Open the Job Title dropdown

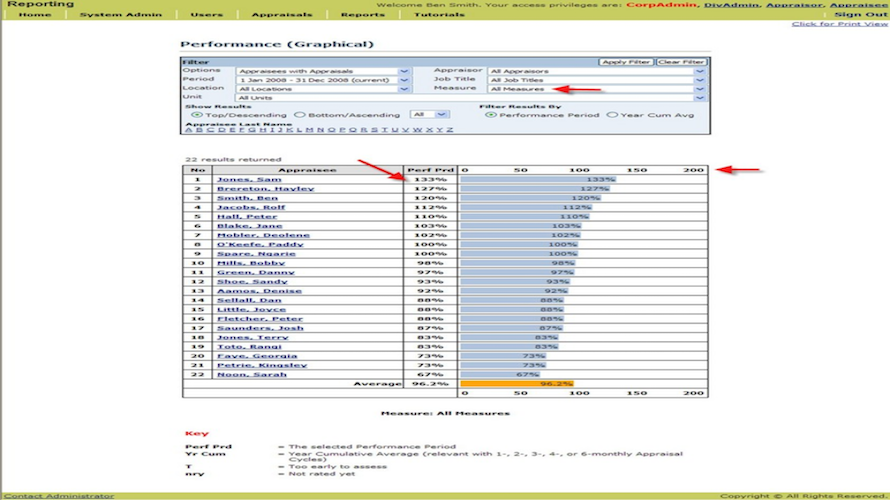pyautogui.click(x=700, y=80)
